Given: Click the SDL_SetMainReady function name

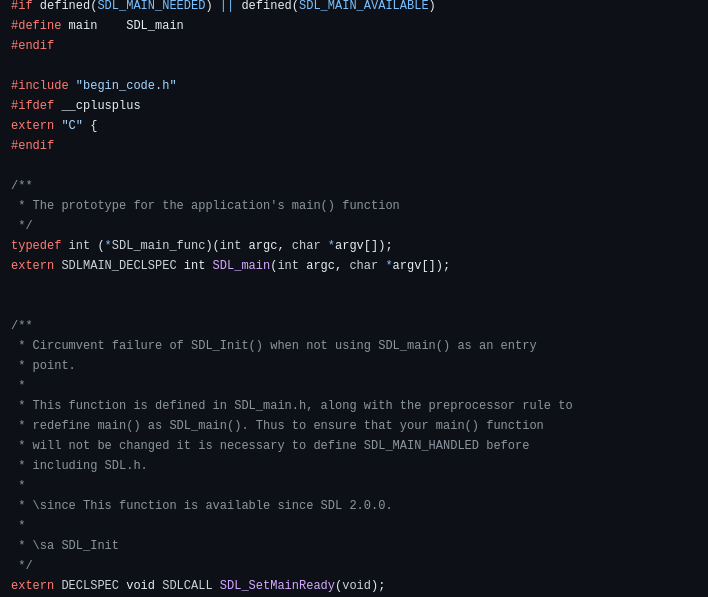Looking at the screenshot, I should click(277, 585).
